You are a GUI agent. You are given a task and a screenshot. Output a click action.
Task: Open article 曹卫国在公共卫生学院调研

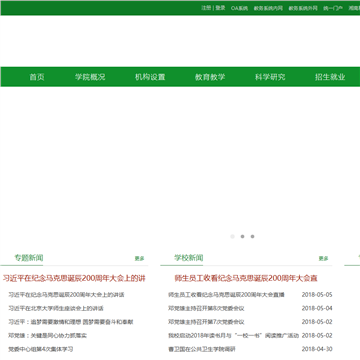[202, 349]
